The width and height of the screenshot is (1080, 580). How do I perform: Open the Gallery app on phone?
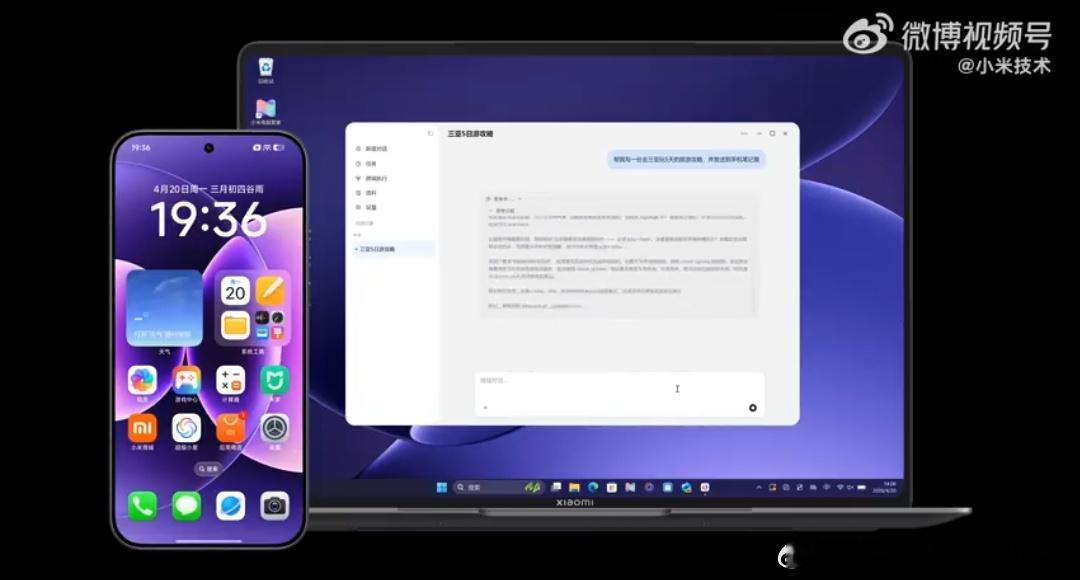pyautogui.click(x=143, y=380)
